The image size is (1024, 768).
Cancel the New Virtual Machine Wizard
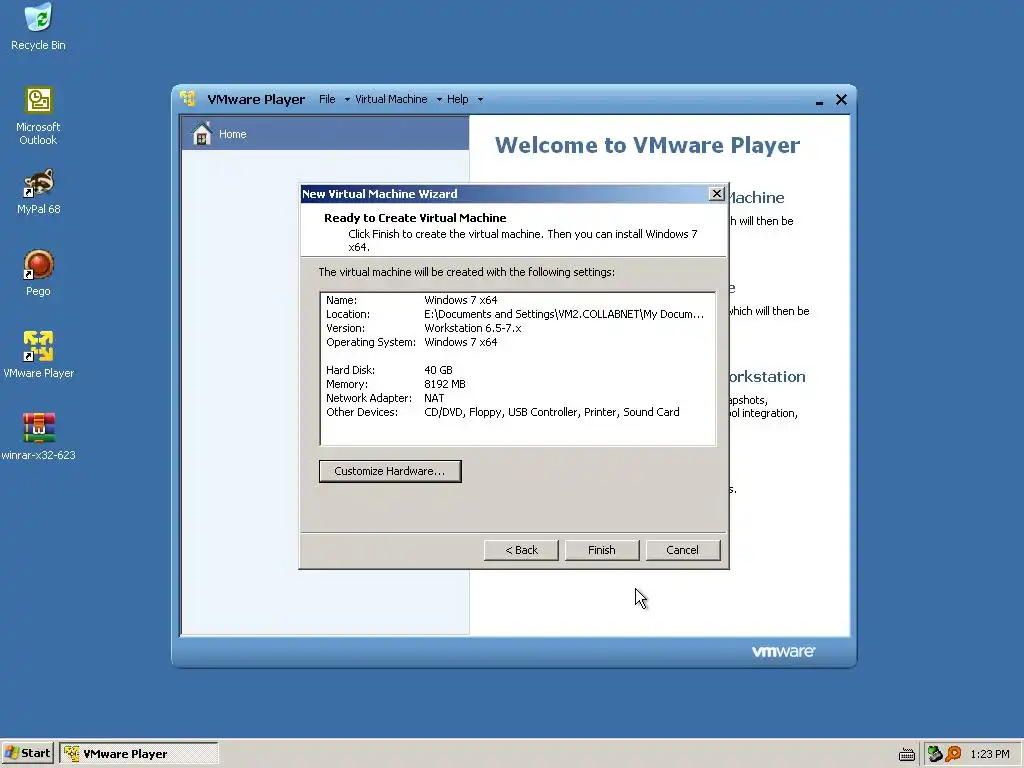tap(682, 550)
